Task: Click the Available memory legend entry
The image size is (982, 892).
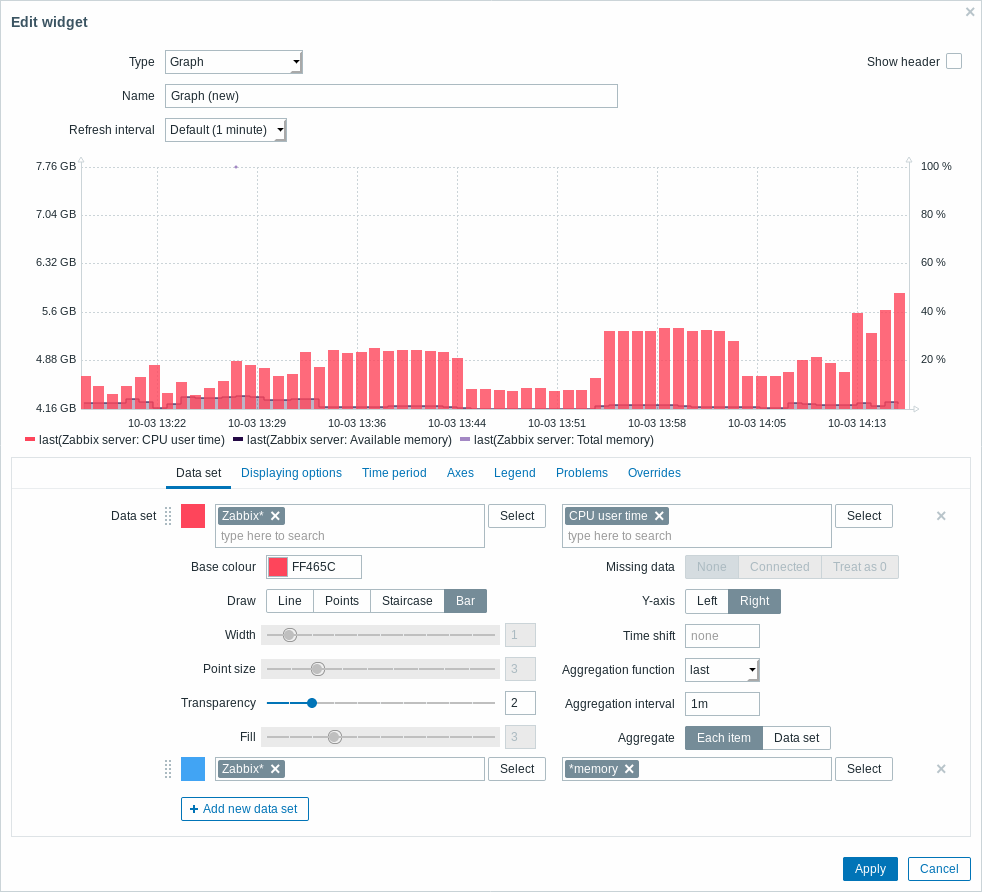Action: click(343, 440)
